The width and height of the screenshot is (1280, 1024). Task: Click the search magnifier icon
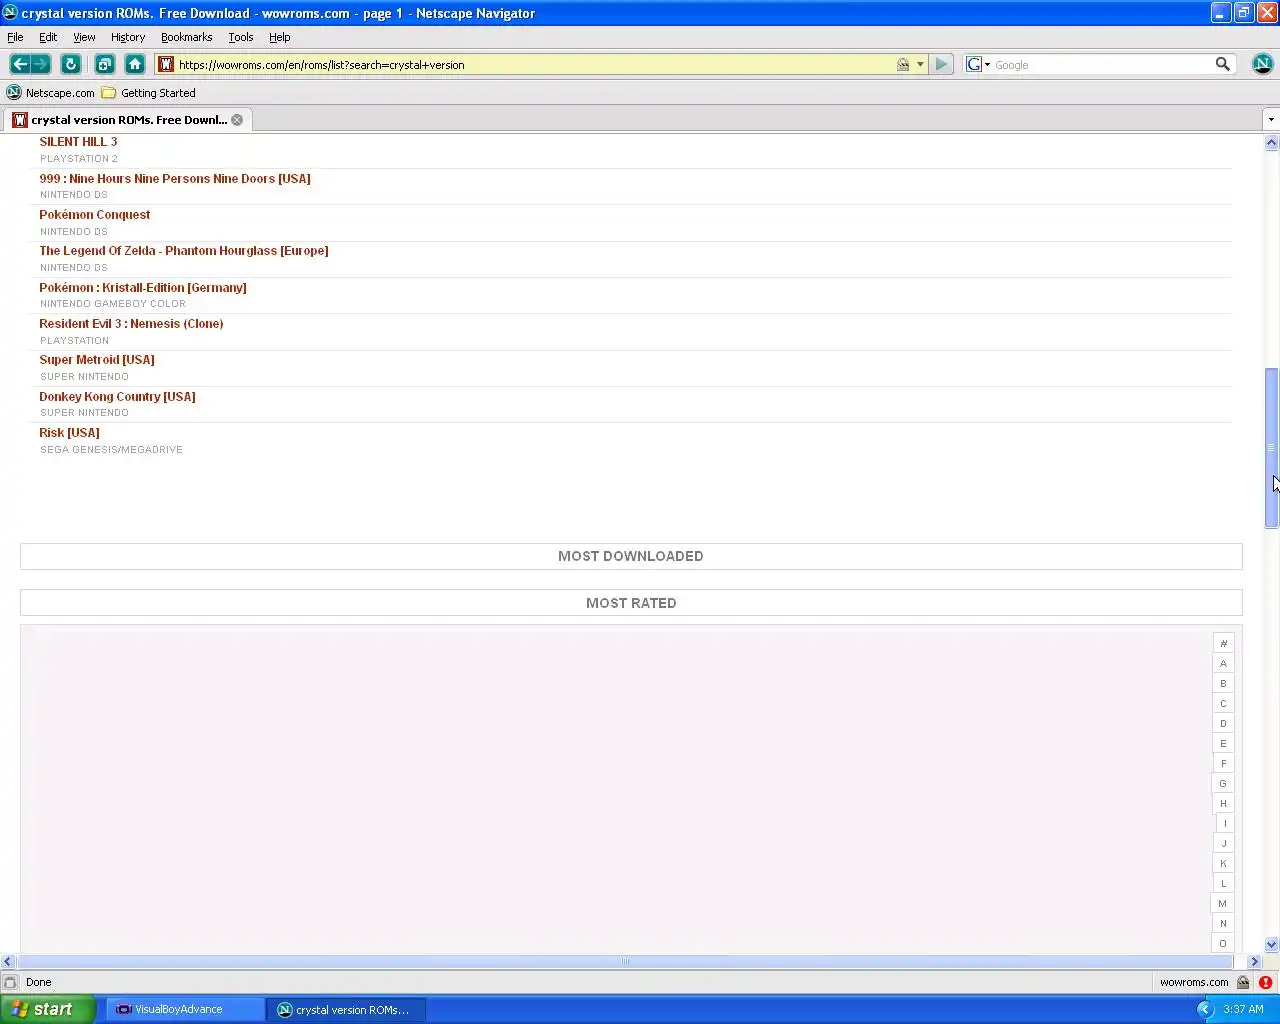(x=1222, y=64)
